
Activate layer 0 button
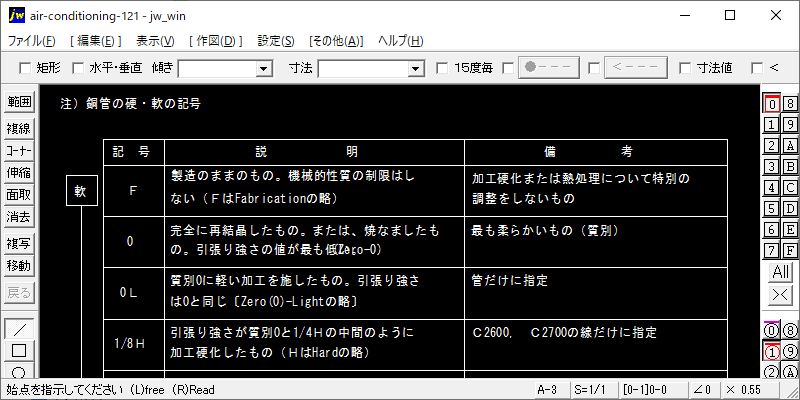click(772, 104)
